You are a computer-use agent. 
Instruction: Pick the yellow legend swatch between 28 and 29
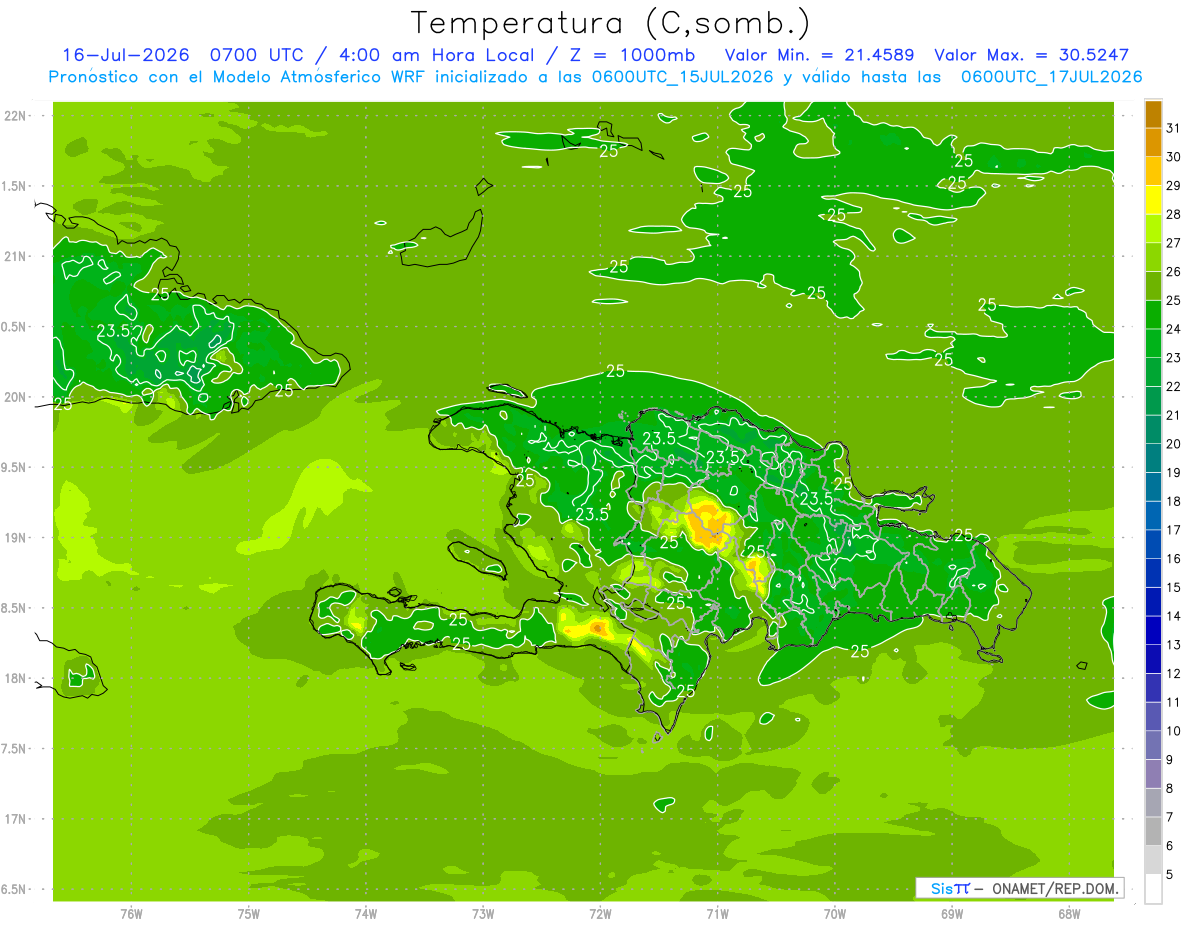tap(1153, 200)
